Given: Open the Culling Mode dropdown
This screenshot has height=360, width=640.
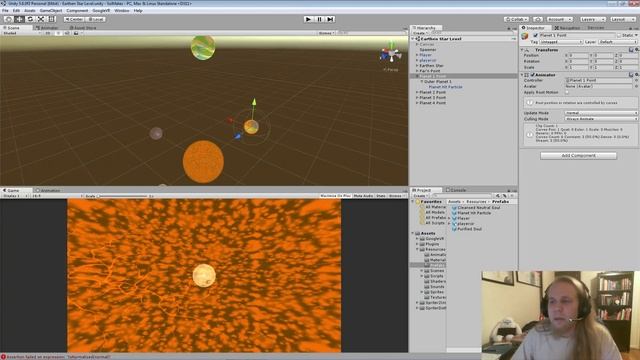Looking at the screenshot, I should click(x=601, y=119).
